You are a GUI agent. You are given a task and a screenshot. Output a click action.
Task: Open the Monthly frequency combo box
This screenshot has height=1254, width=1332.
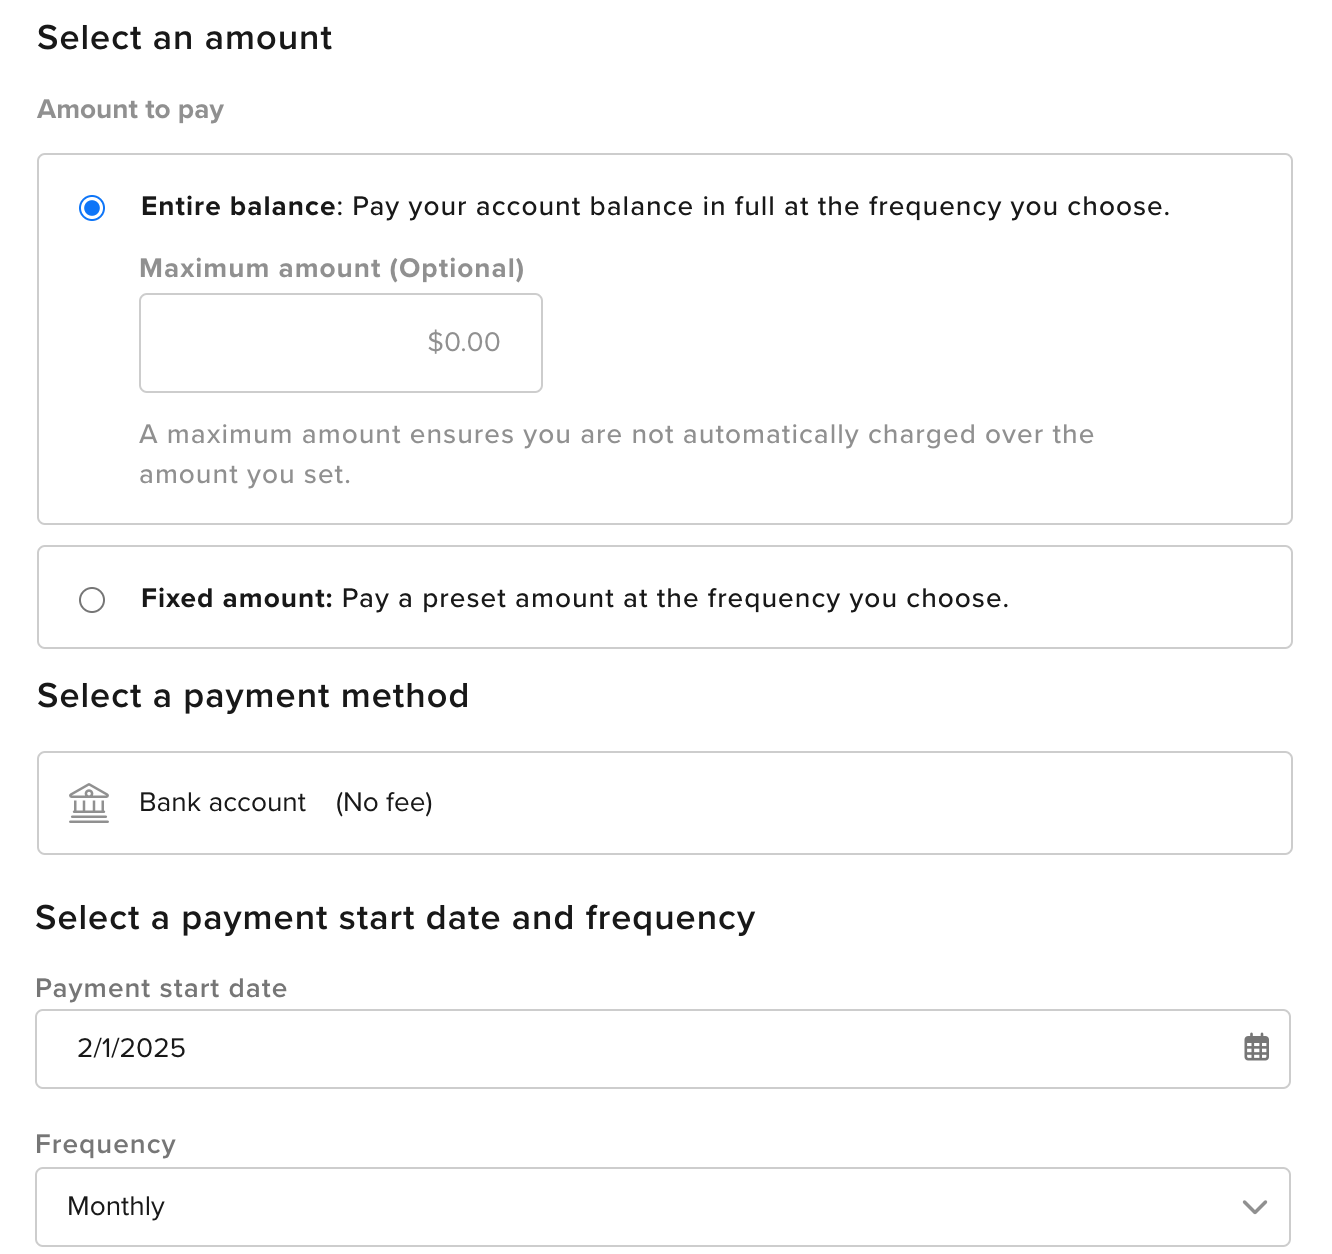click(663, 1207)
